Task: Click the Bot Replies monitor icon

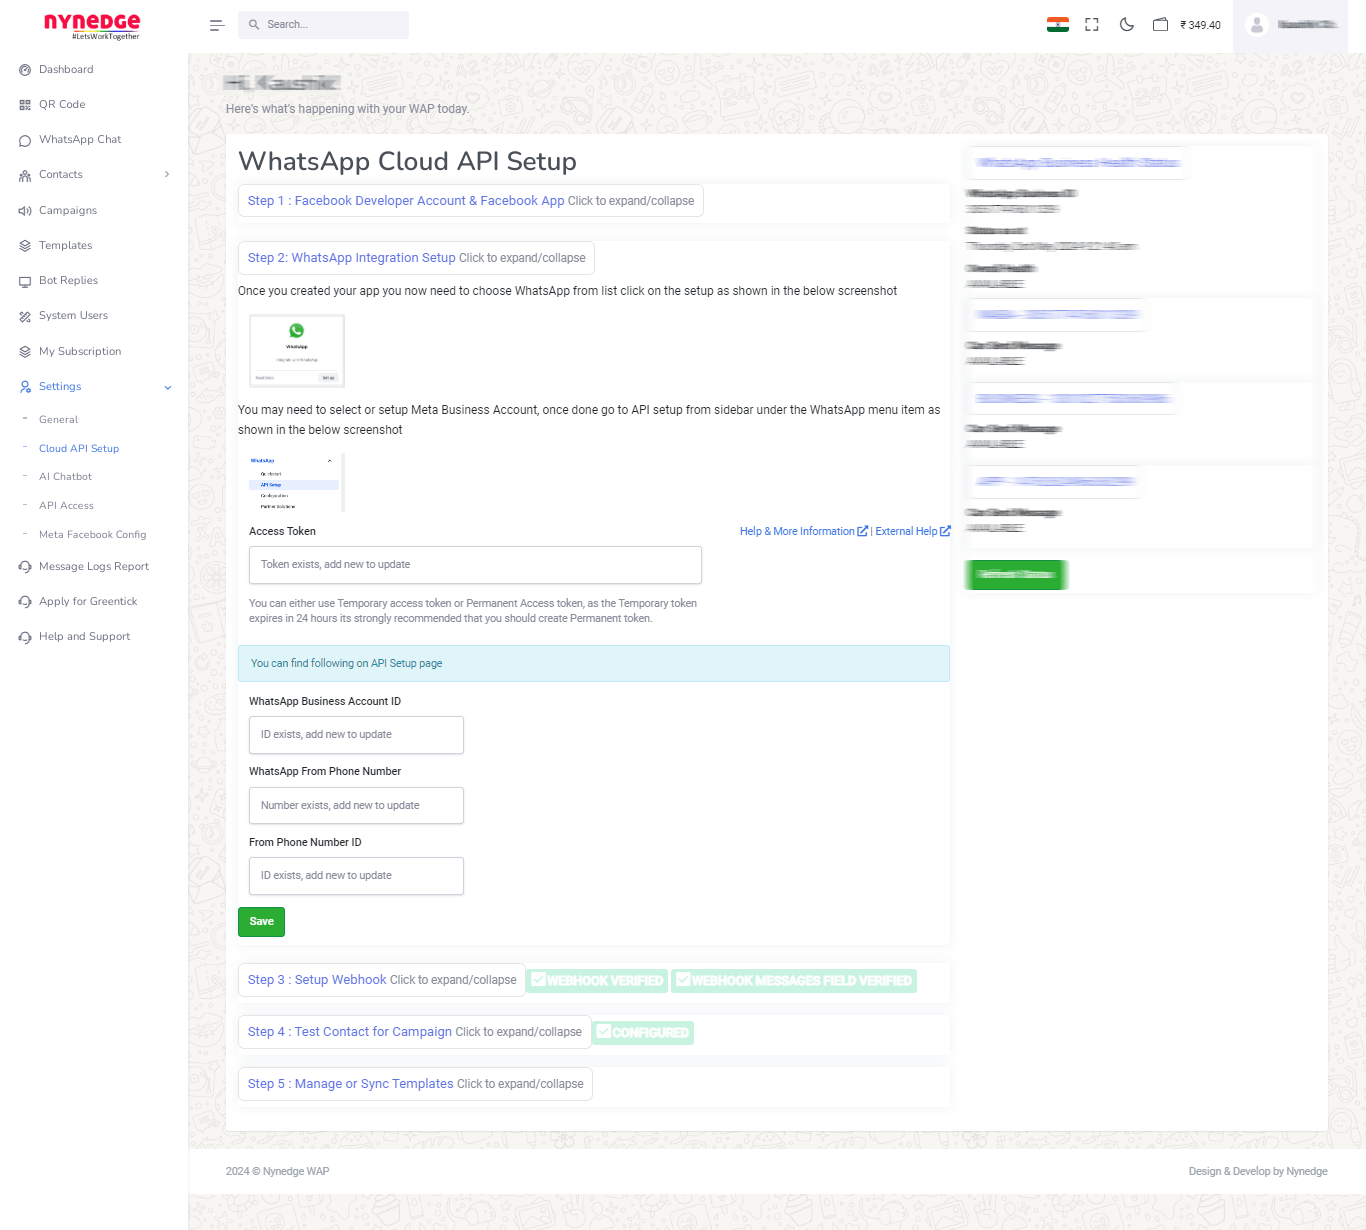Action: tap(25, 281)
